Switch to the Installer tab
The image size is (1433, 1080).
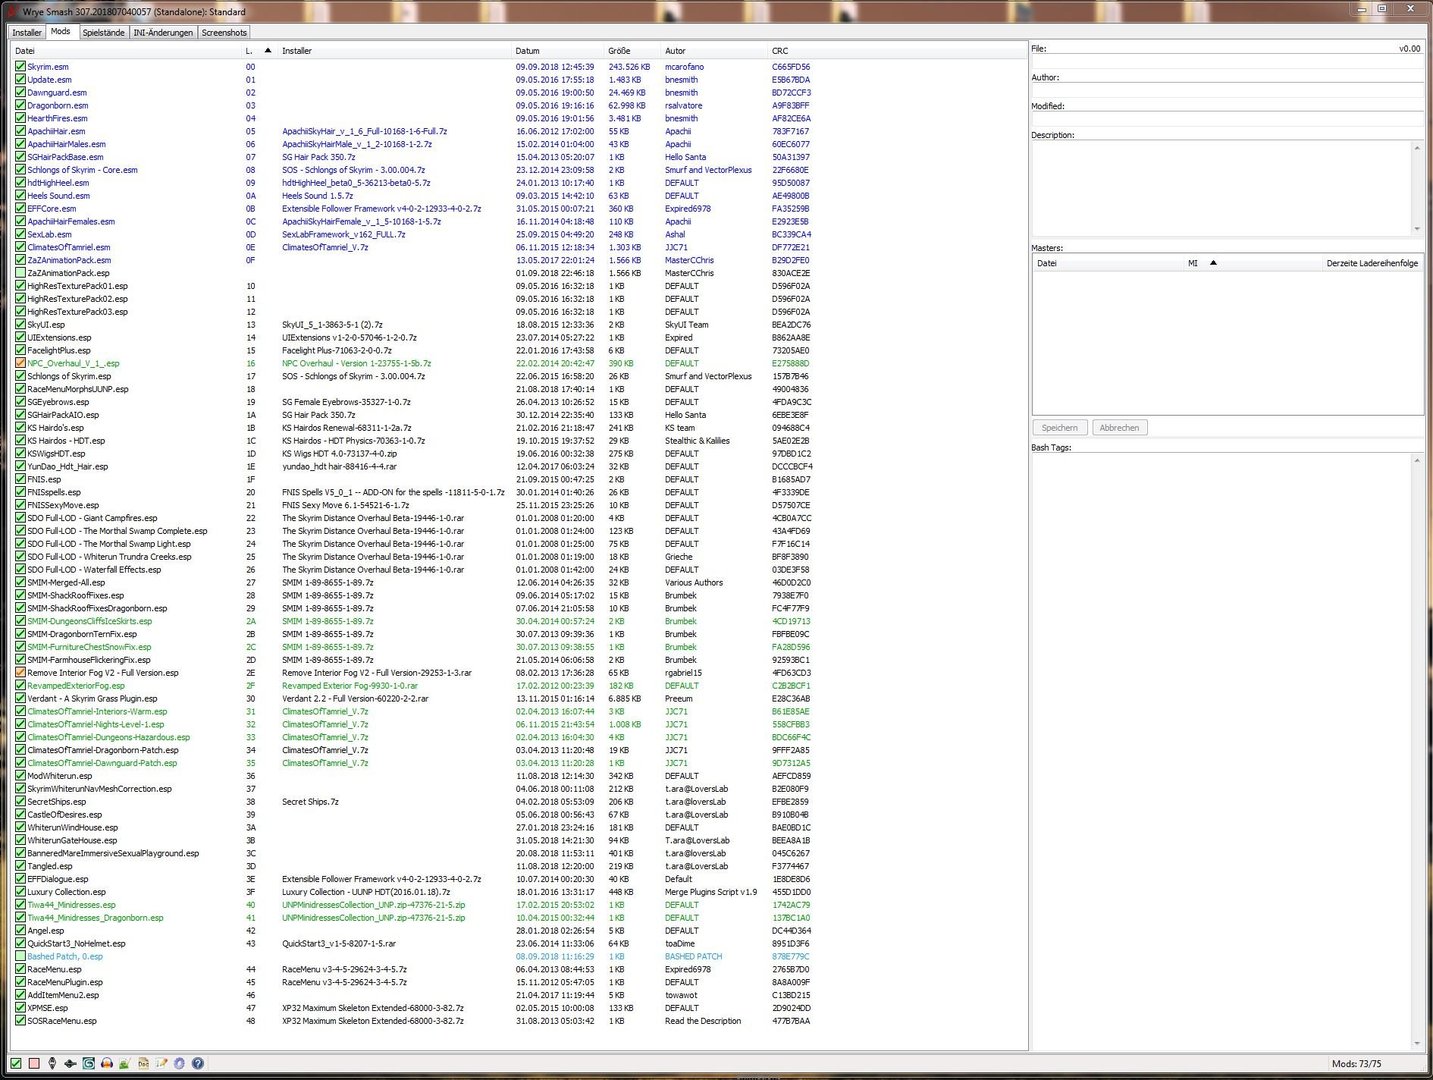click(x=27, y=32)
